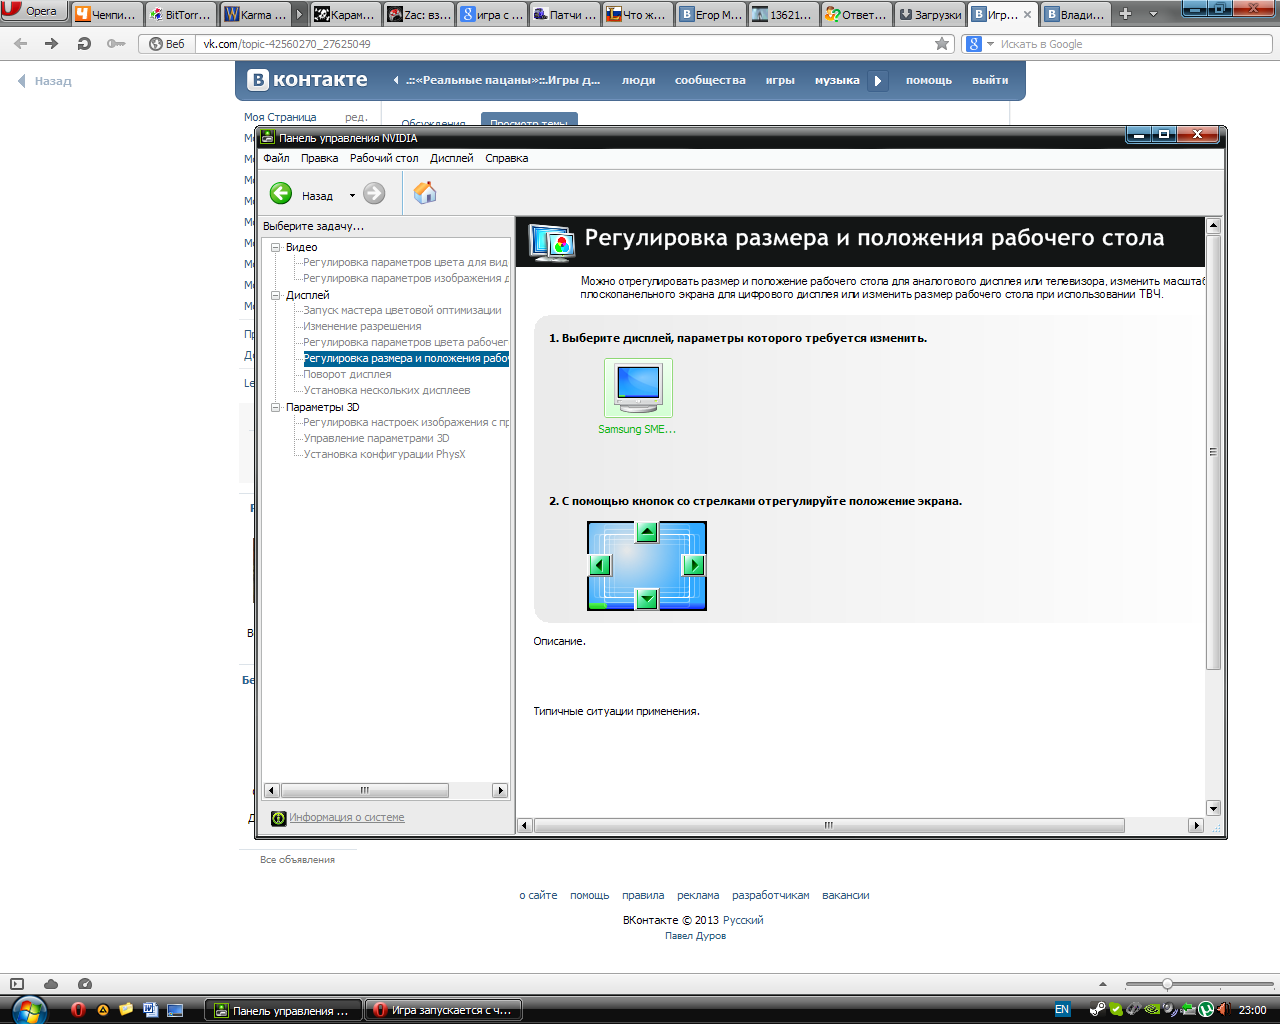Move screen position right with green arrow
Screen dimensions: 1280x1024
coord(694,565)
